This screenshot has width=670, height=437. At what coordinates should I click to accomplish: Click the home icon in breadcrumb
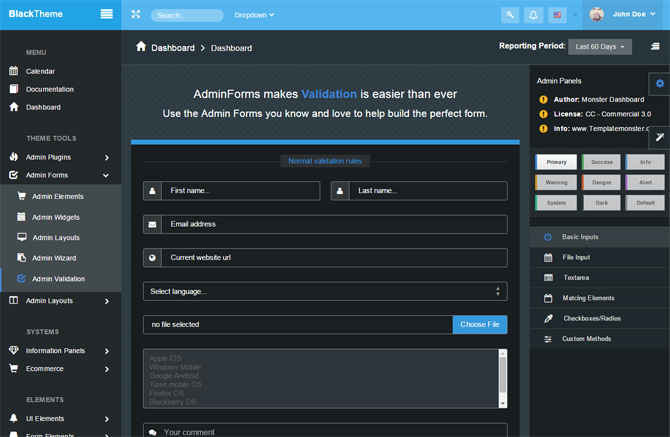pos(141,47)
